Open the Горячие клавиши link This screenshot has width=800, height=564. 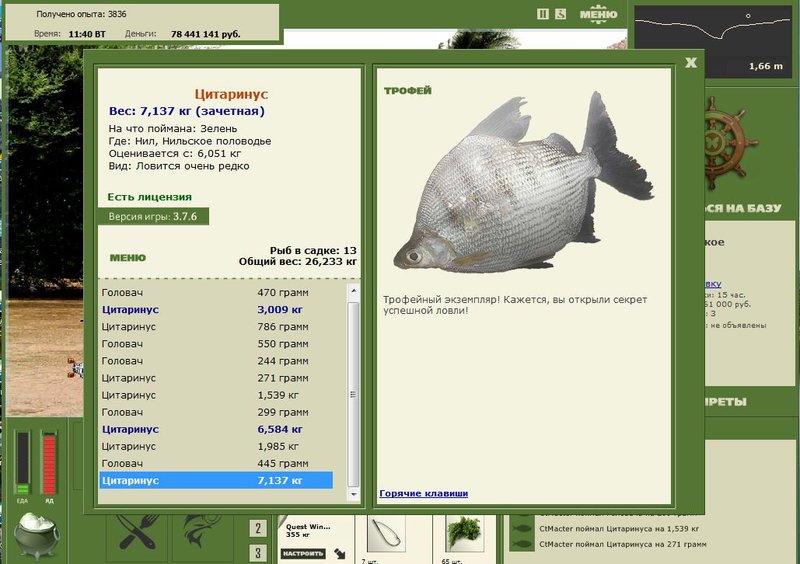click(x=423, y=493)
